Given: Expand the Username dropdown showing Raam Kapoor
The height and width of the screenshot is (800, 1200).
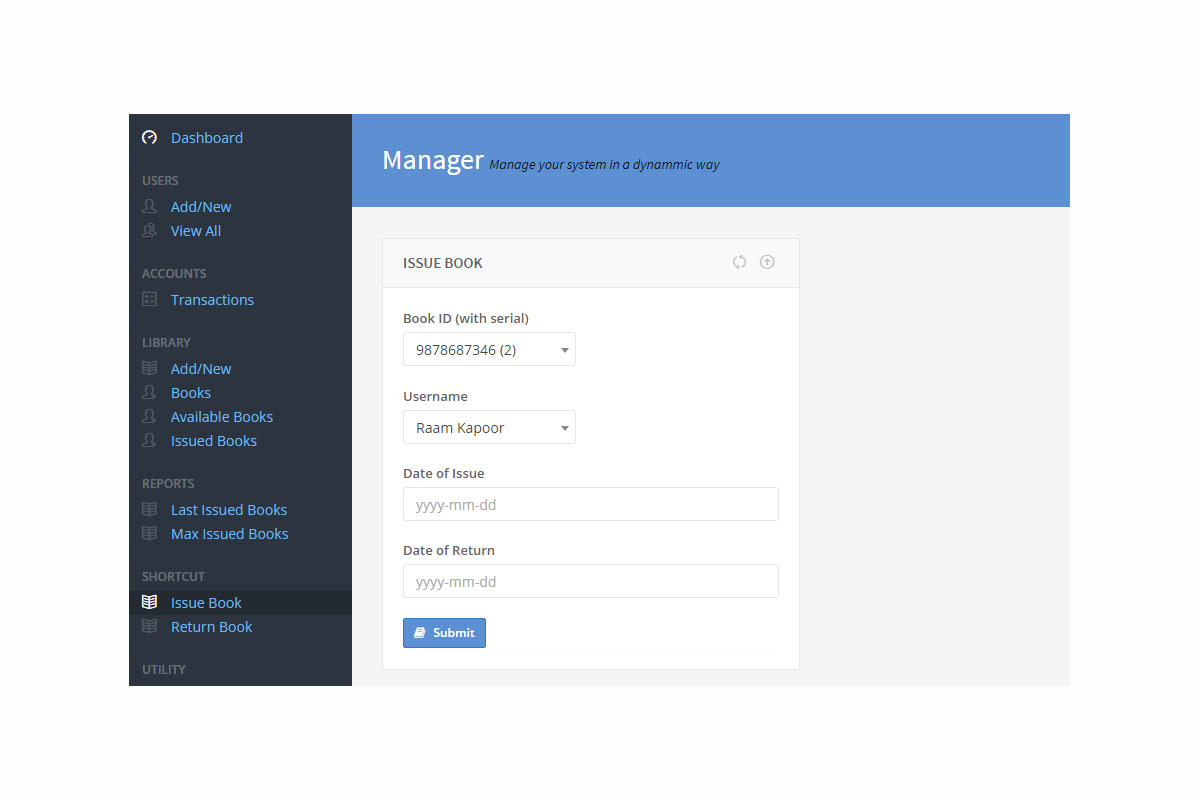Looking at the screenshot, I should pos(489,428).
